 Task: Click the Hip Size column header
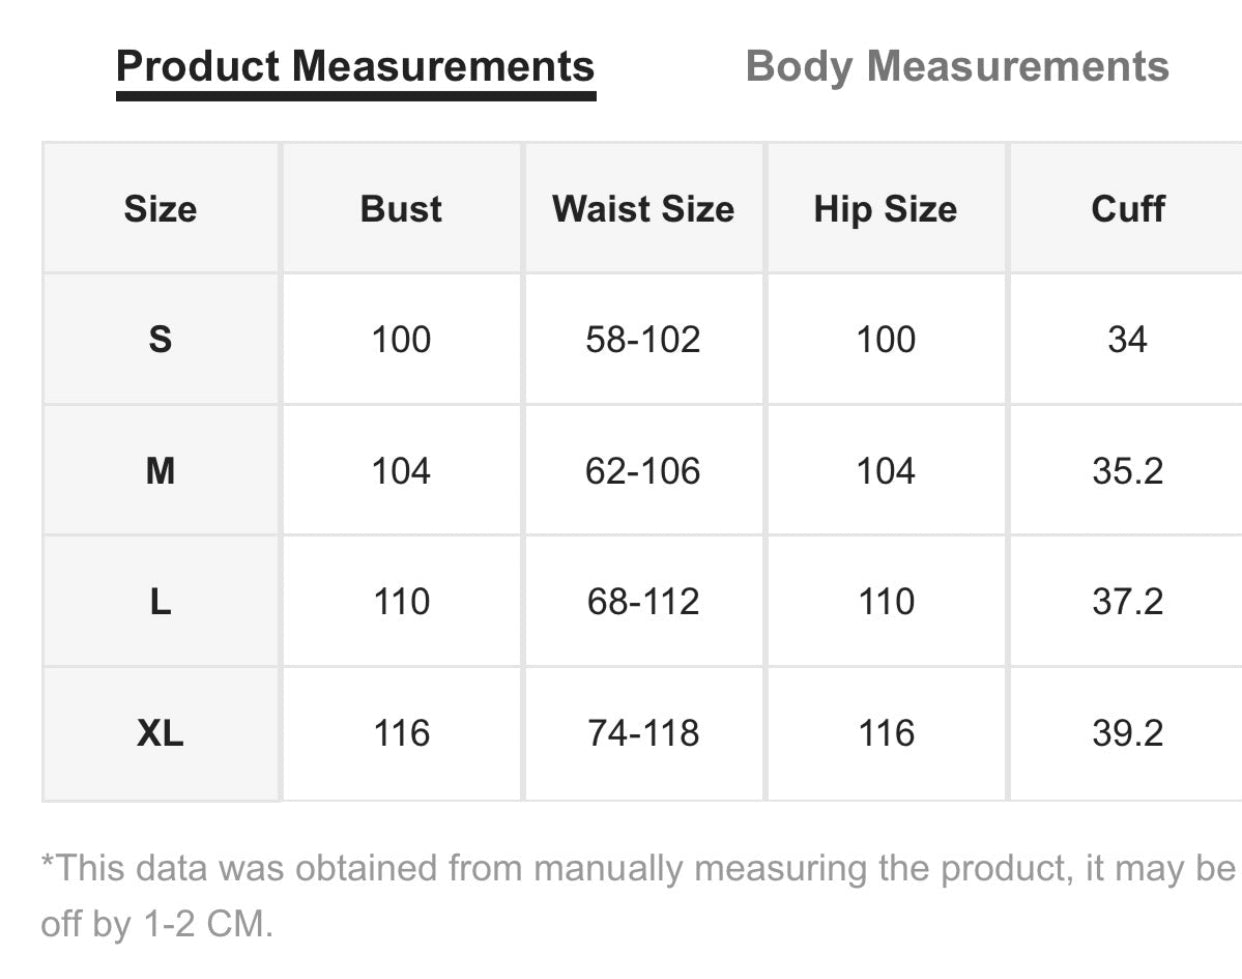tap(885, 209)
